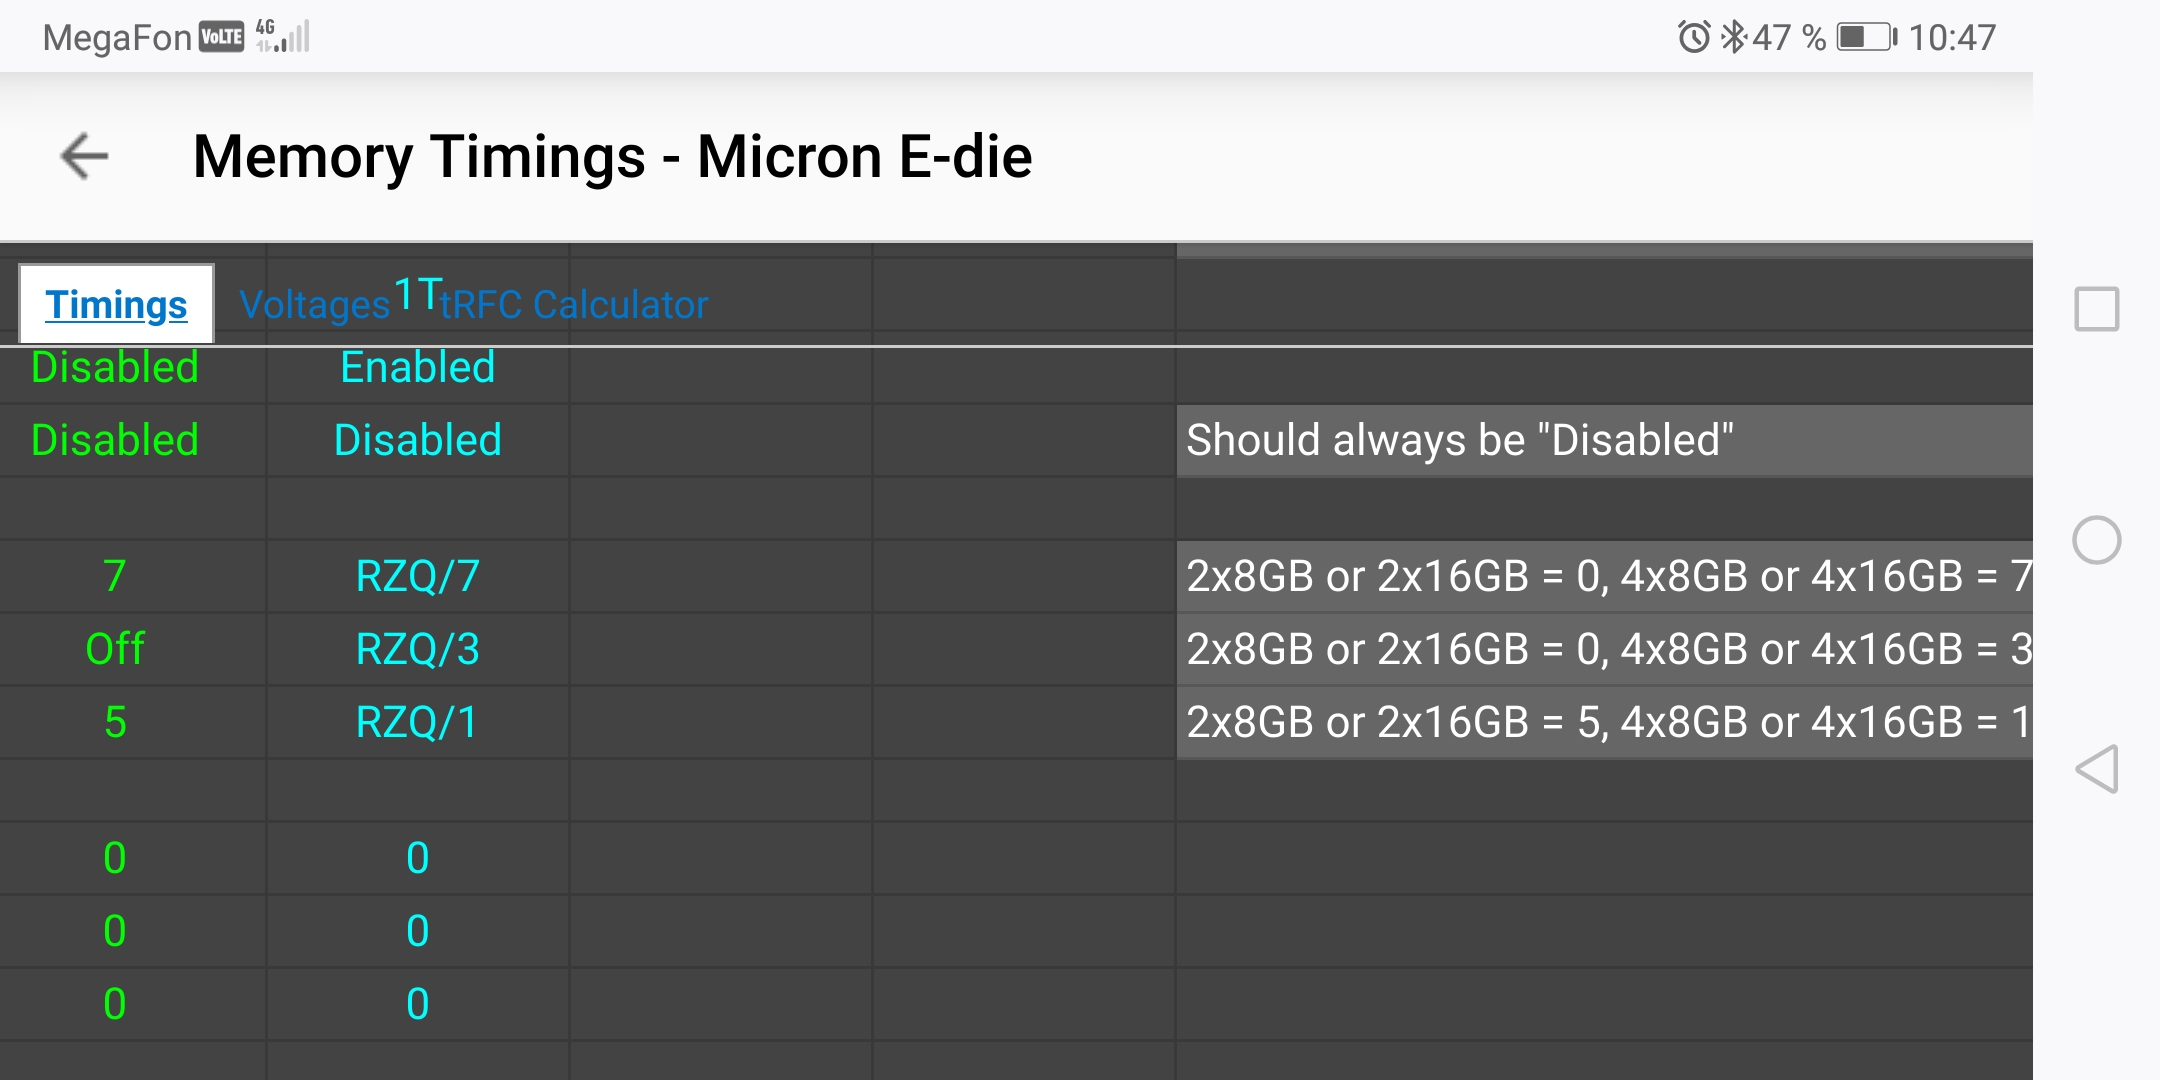The image size is (2160, 1080).
Task: Tap the clock showing 10:47
Action: coord(1952,38)
